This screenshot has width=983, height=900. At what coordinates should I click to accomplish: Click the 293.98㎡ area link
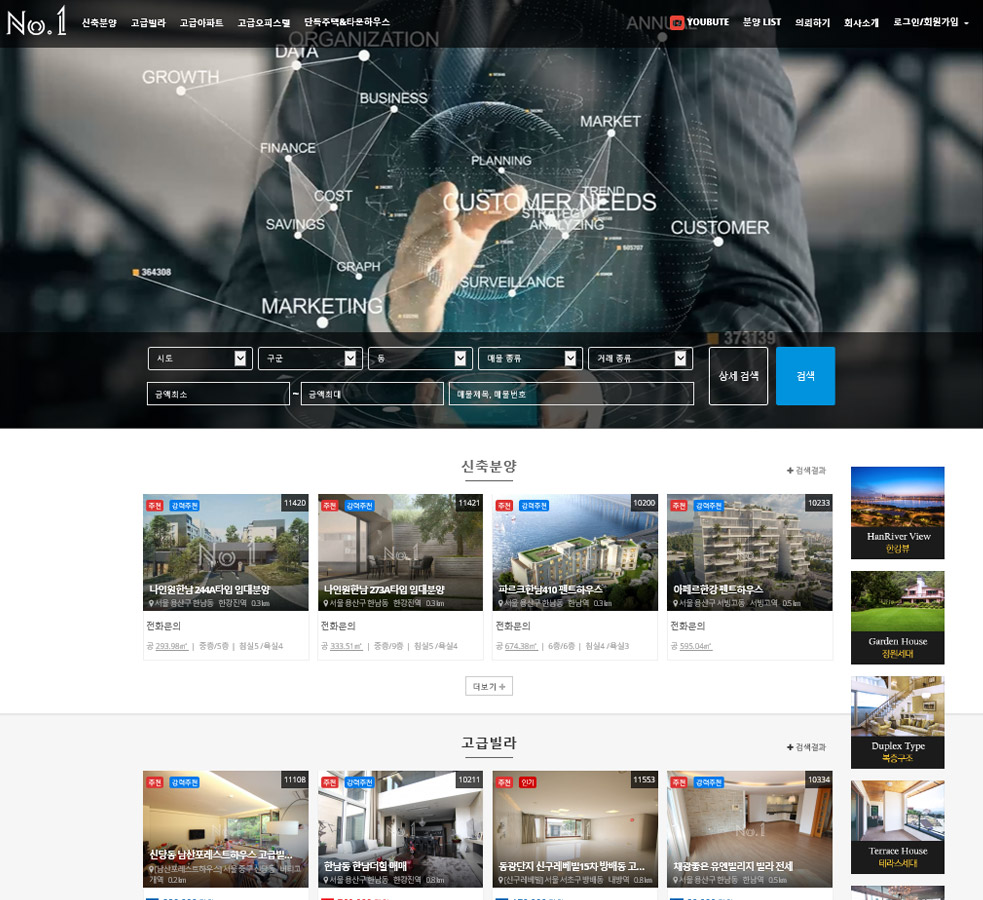pyautogui.click(x=172, y=646)
